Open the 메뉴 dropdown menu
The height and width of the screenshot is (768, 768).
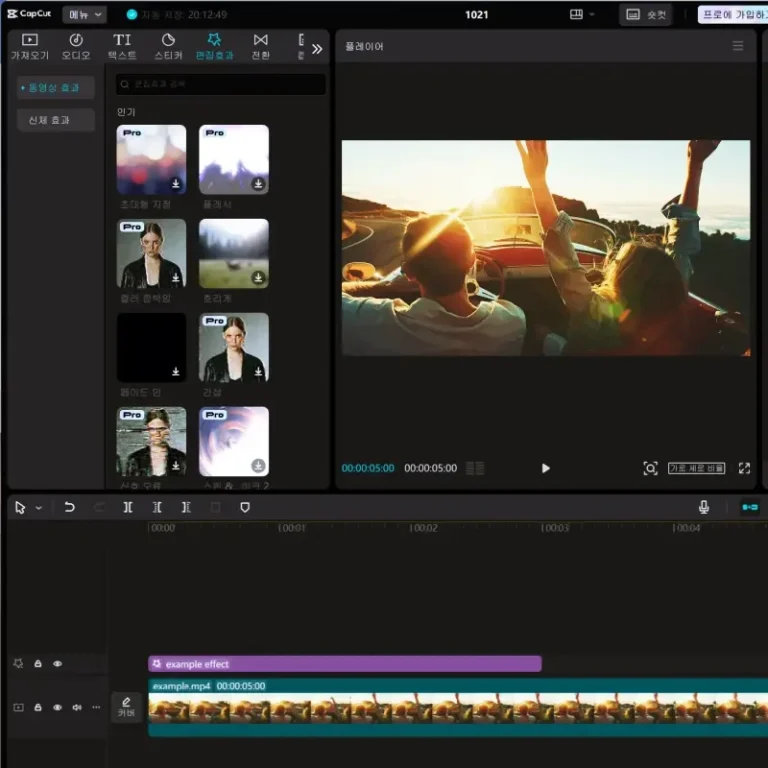pyautogui.click(x=84, y=15)
